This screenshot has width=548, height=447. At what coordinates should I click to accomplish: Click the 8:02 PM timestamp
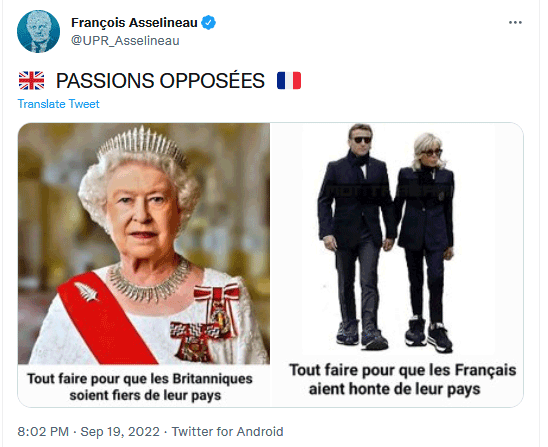coord(43,432)
